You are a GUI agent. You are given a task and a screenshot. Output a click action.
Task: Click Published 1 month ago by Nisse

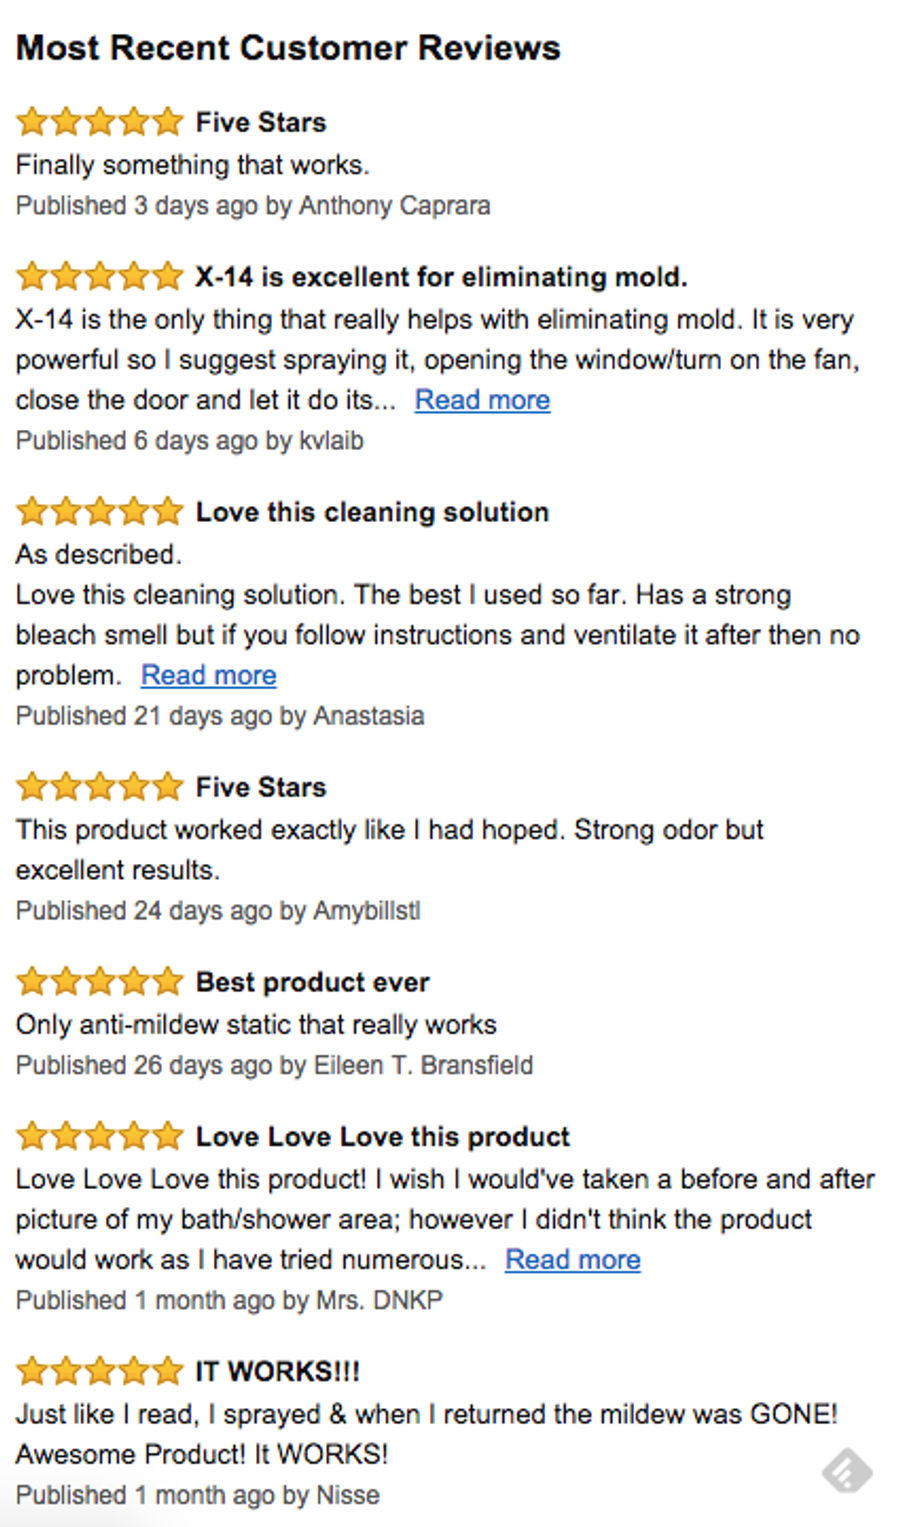click(x=197, y=1495)
